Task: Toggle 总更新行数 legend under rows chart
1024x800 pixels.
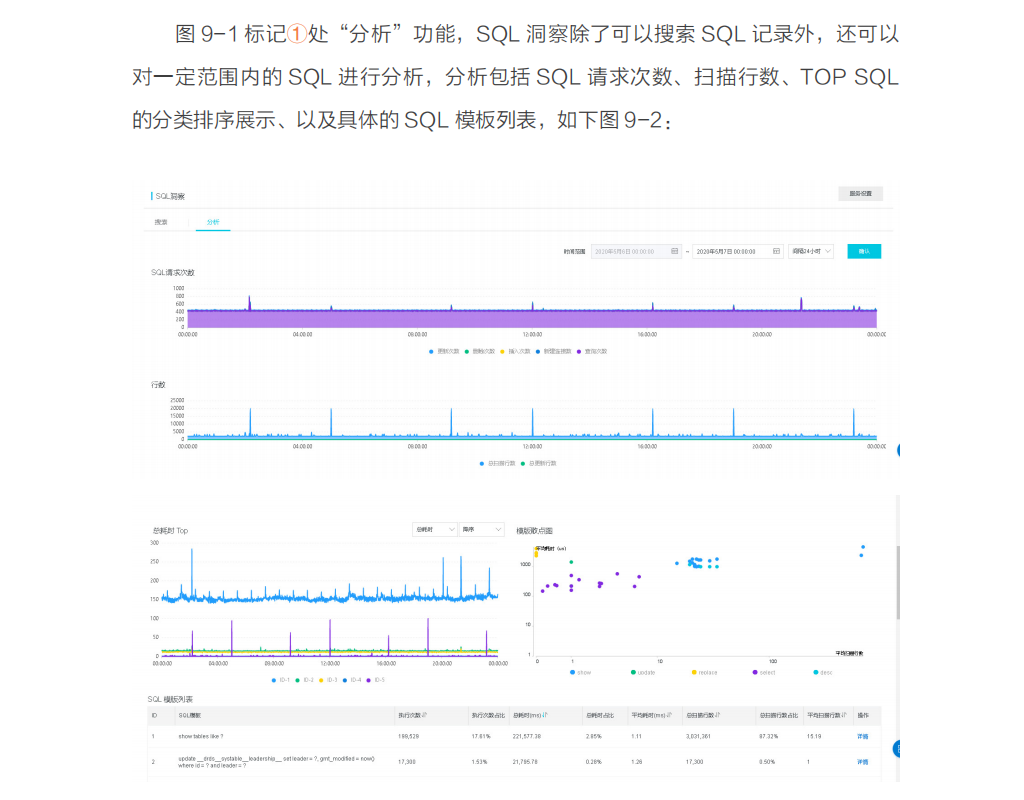Action: [x=539, y=463]
